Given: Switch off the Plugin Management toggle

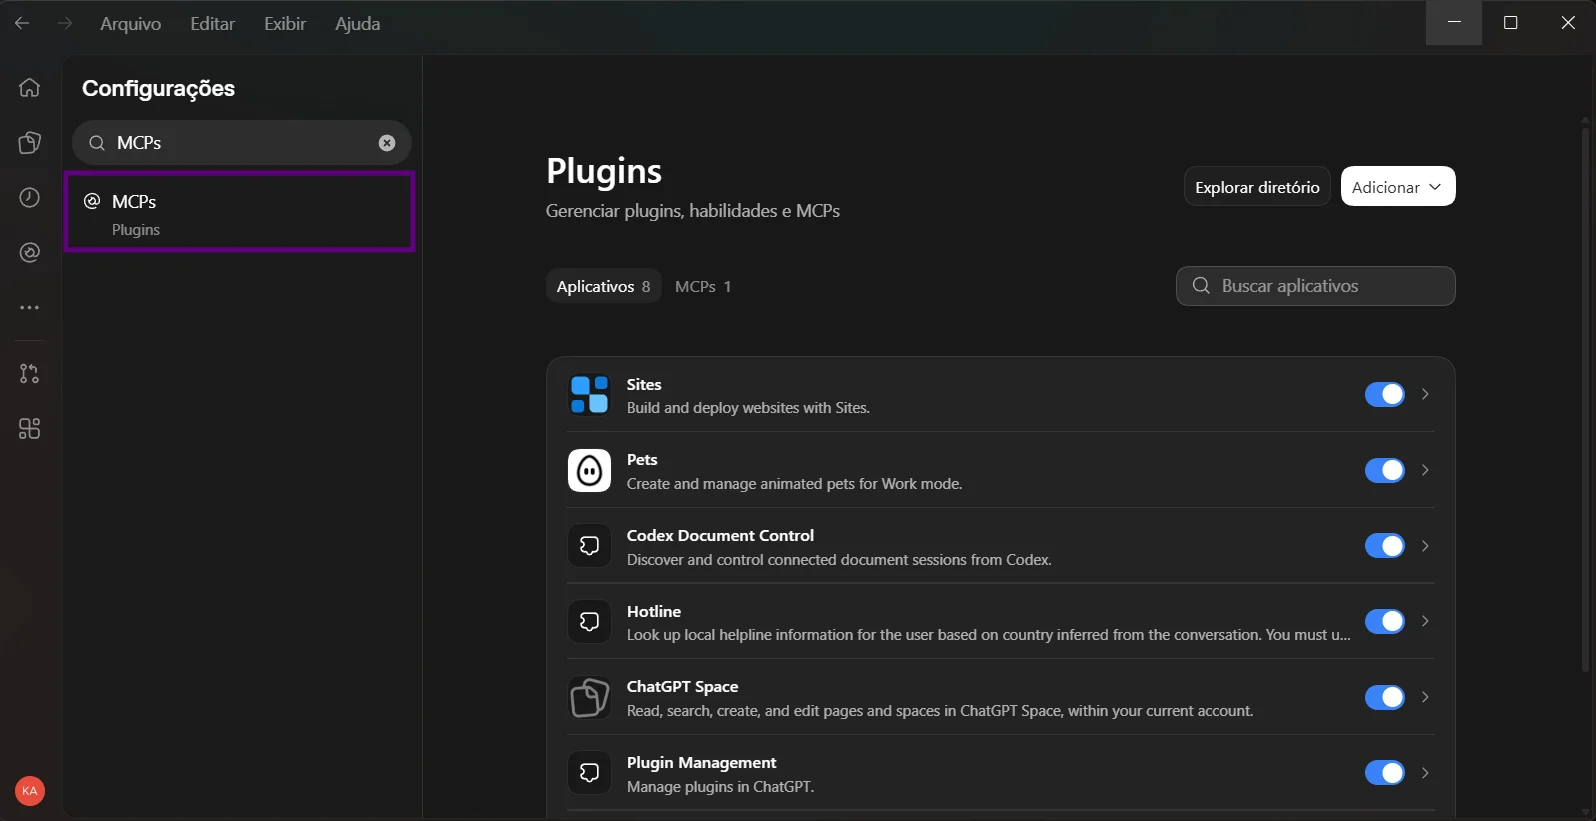Looking at the screenshot, I should [1384, 772].
